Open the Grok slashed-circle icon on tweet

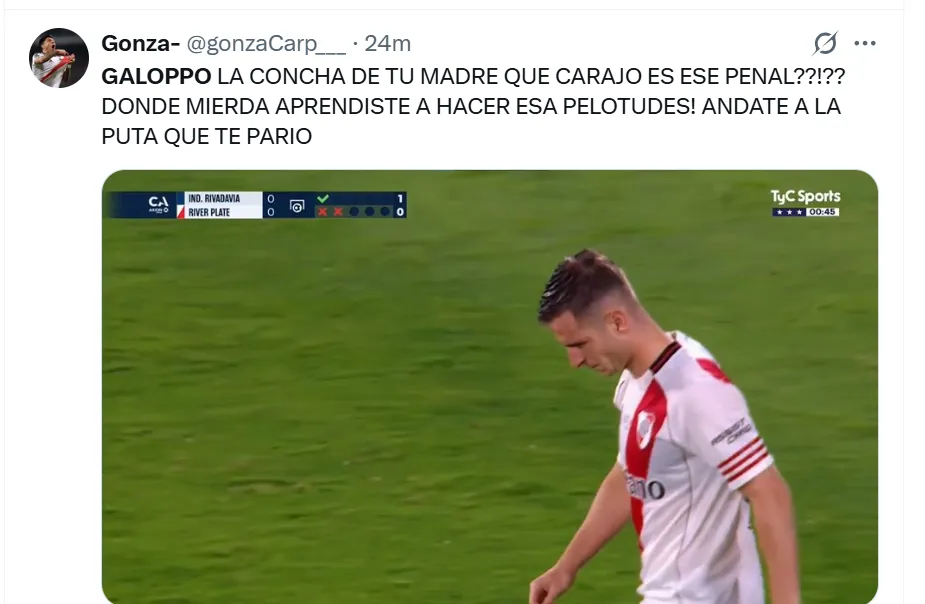pos(825,43)
